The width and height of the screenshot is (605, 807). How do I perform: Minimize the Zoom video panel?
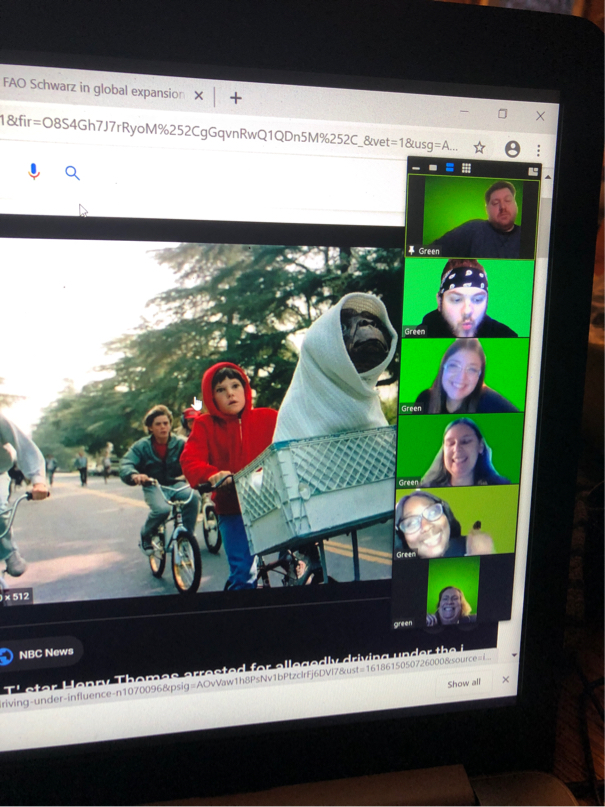click(x=416, y=168)
